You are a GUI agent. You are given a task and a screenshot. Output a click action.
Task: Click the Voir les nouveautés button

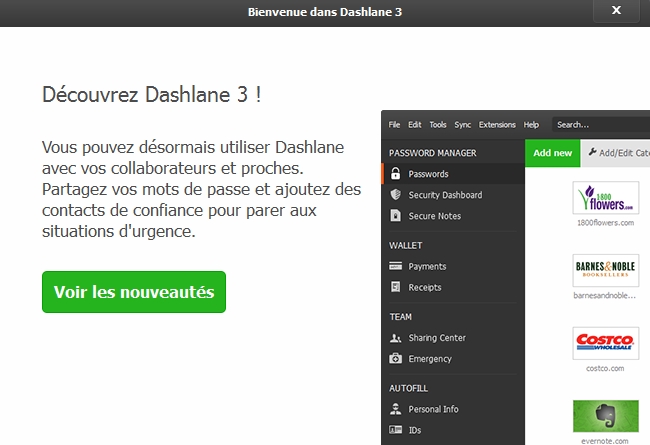(x=134, y=292)
